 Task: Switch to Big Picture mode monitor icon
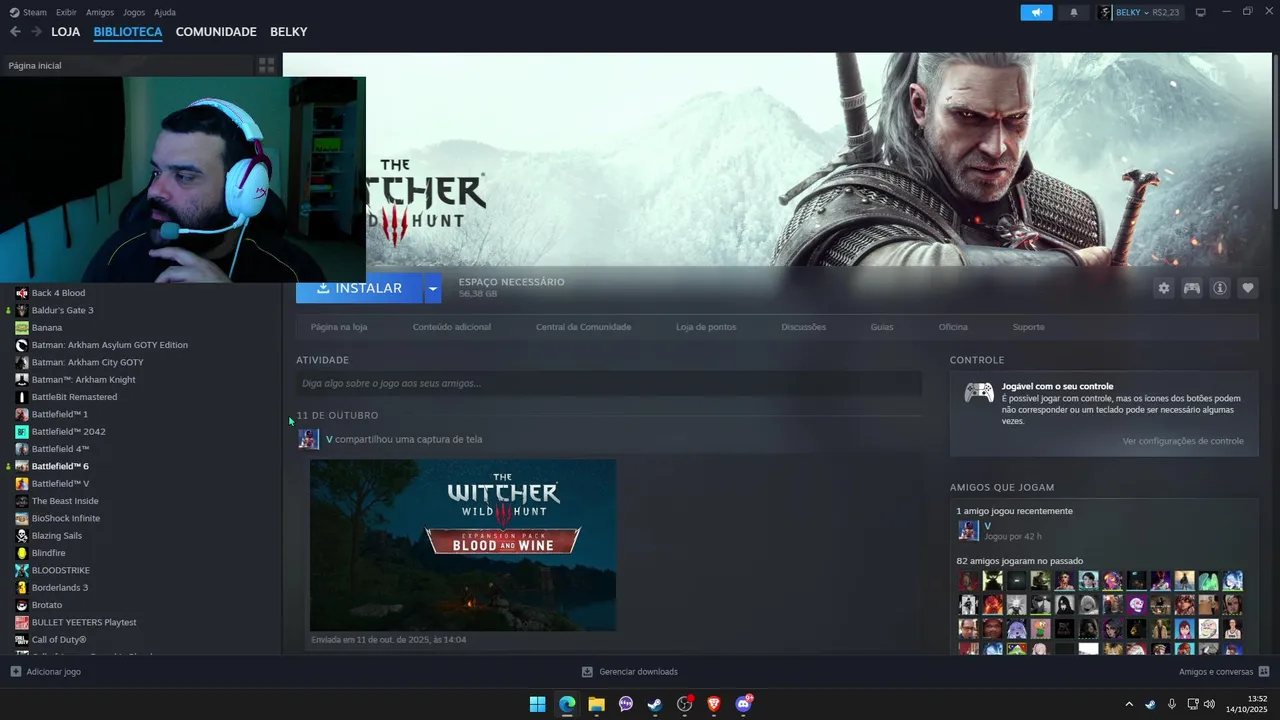1201,12
